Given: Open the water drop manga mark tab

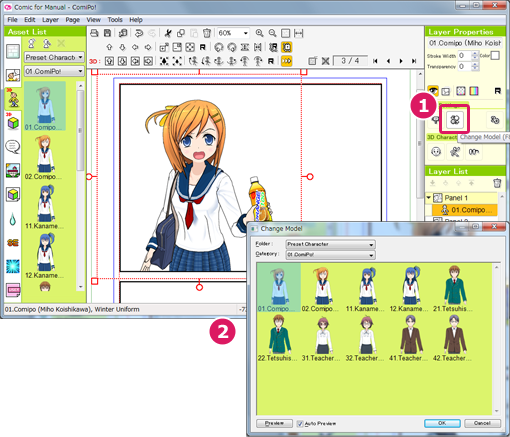Looking at the screenshot, I should point(13,219).
